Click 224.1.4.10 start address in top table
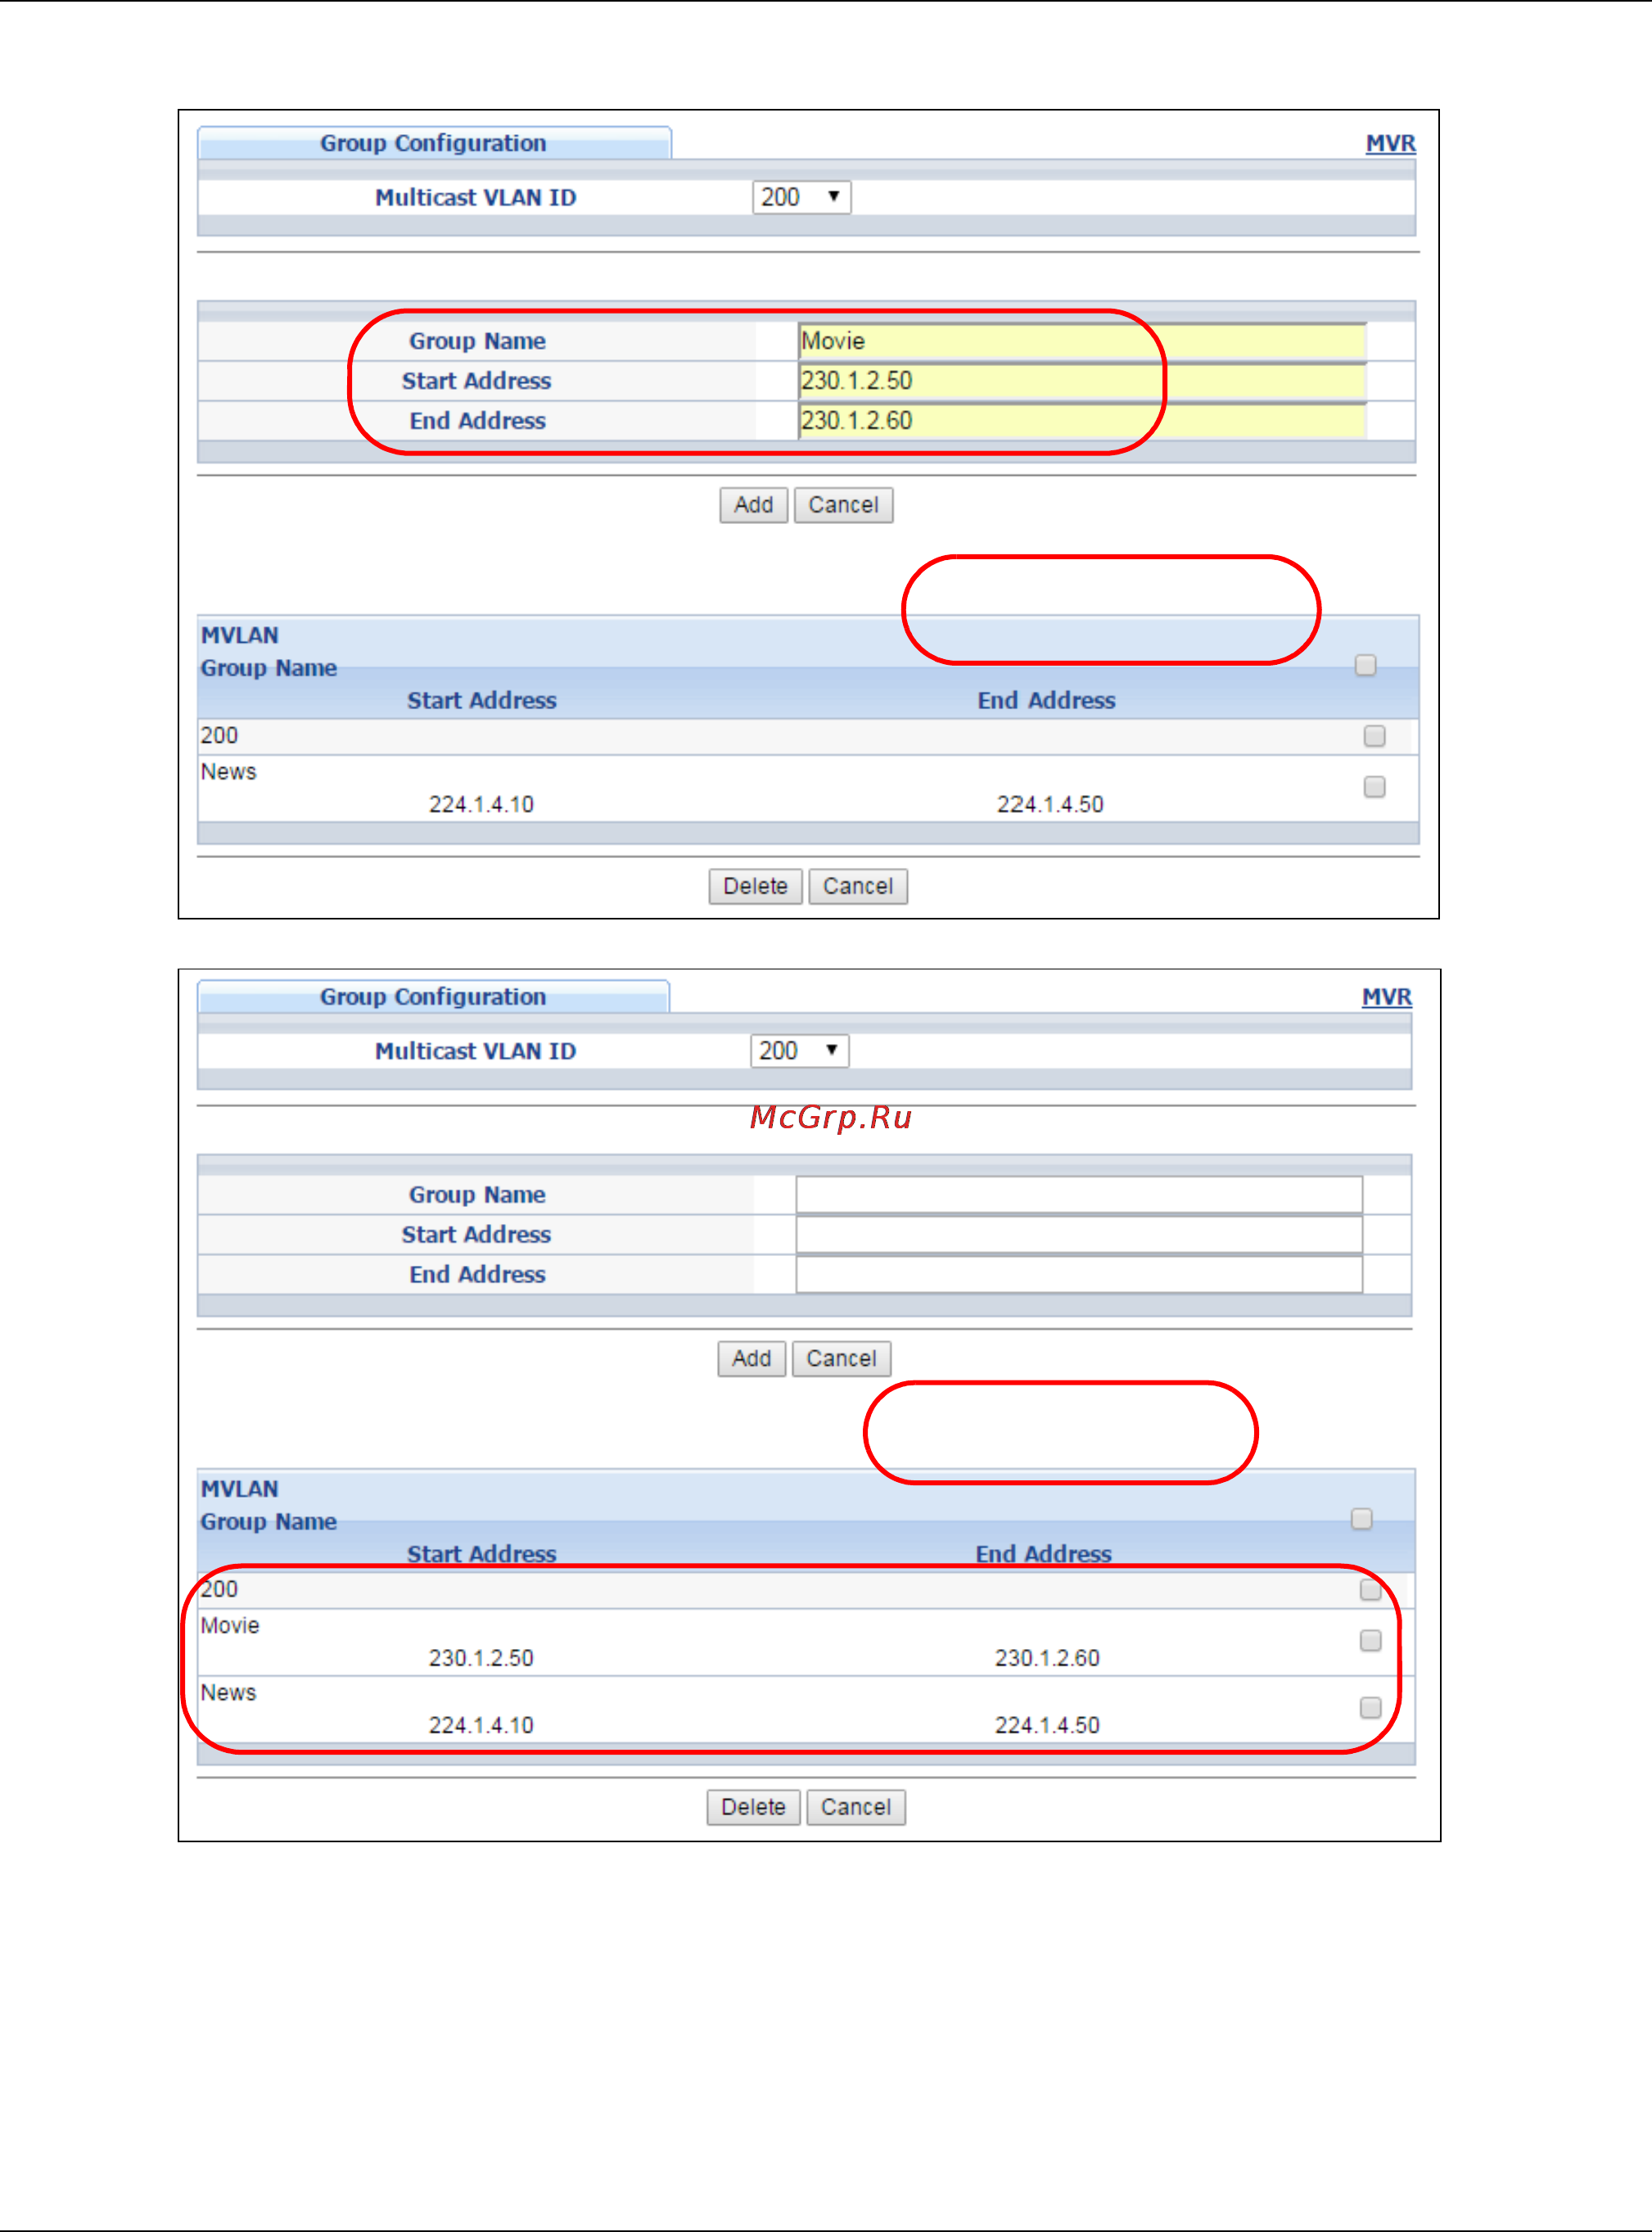 pyautogui.click(x=481, y=805)
